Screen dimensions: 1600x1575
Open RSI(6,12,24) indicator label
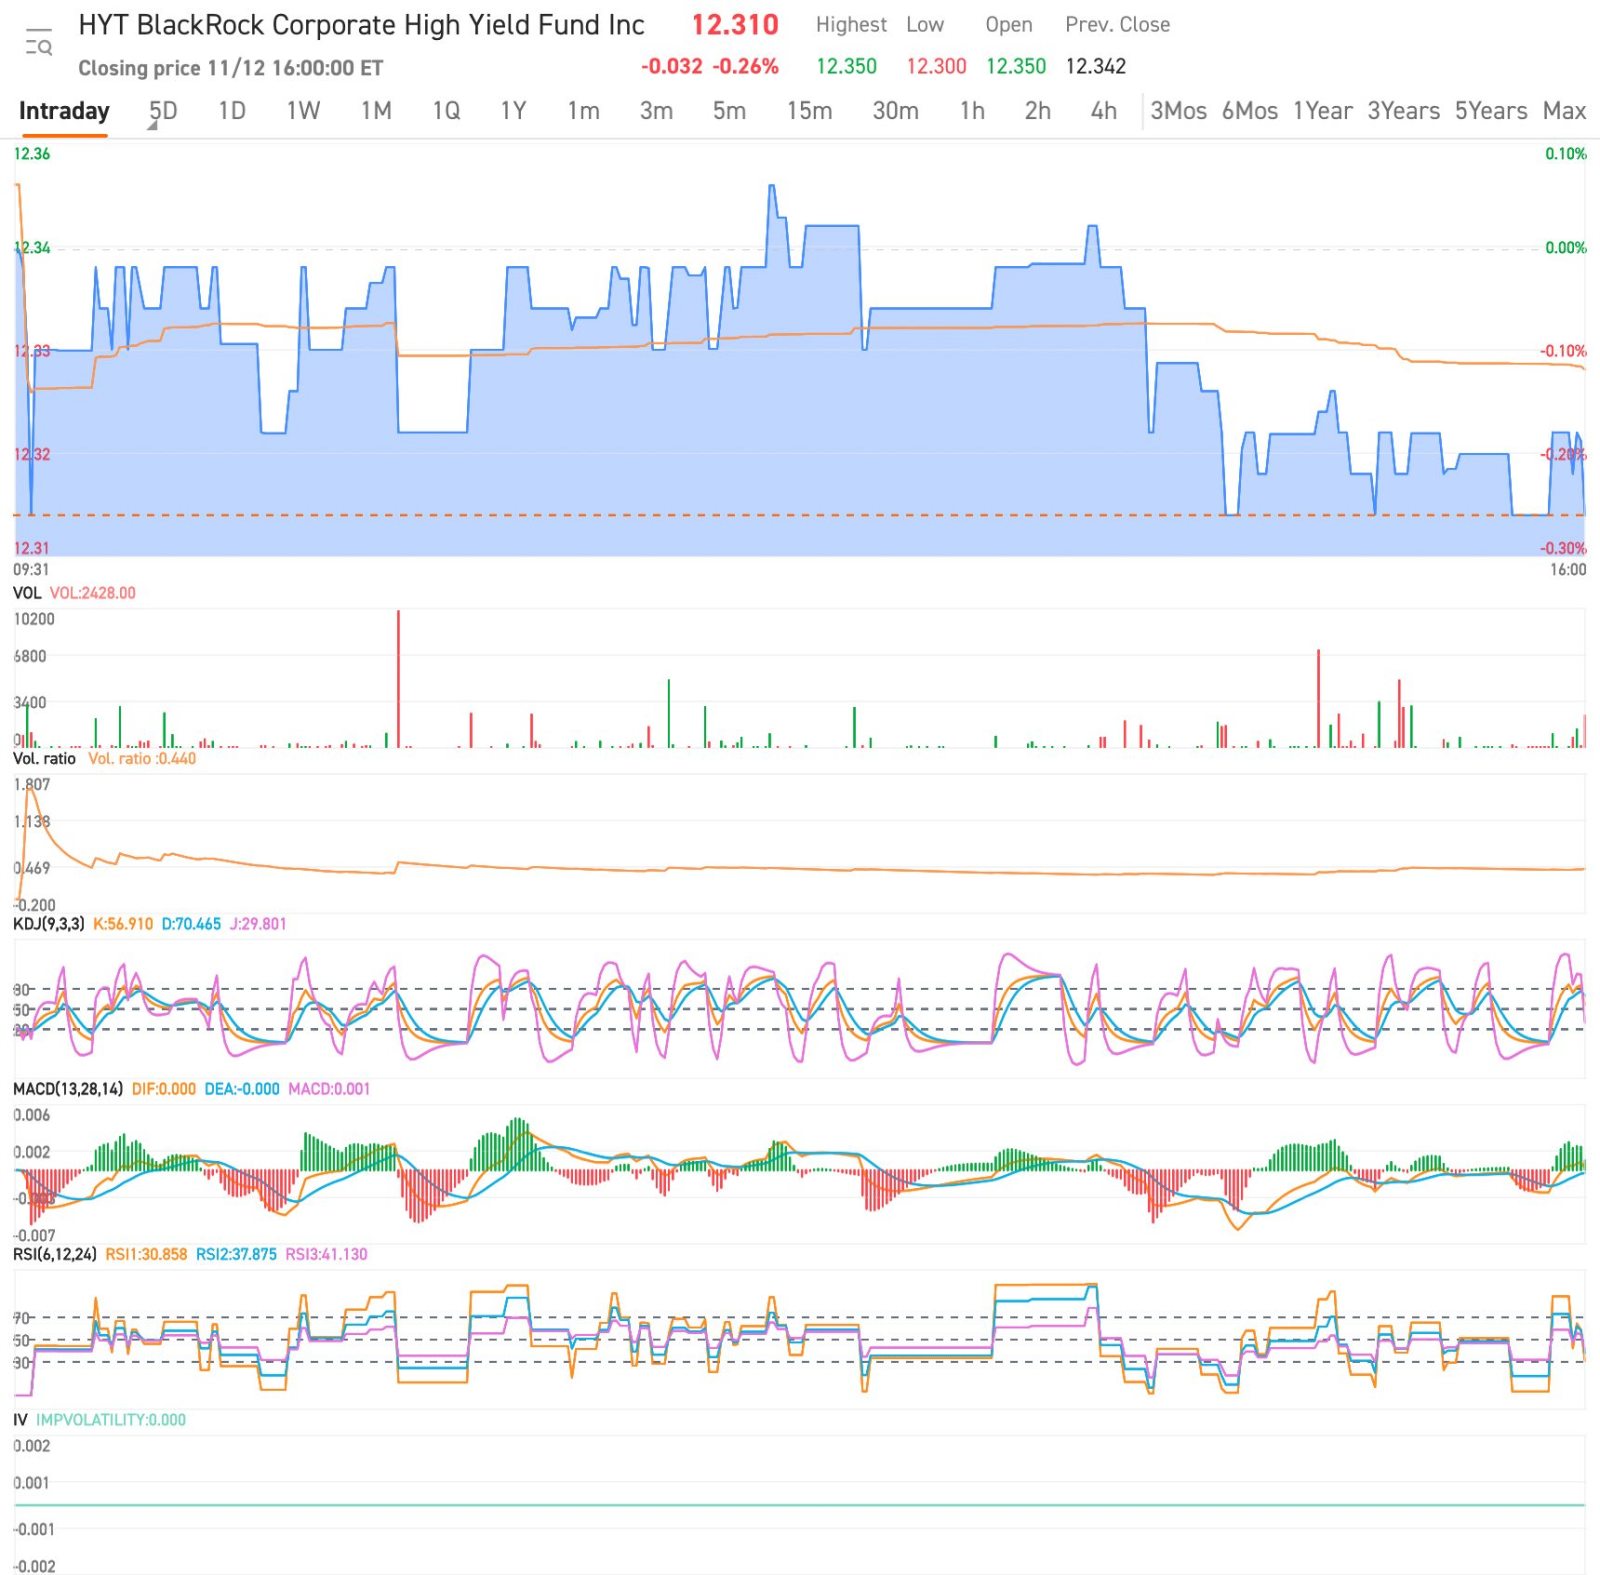tap(55, 1254)
